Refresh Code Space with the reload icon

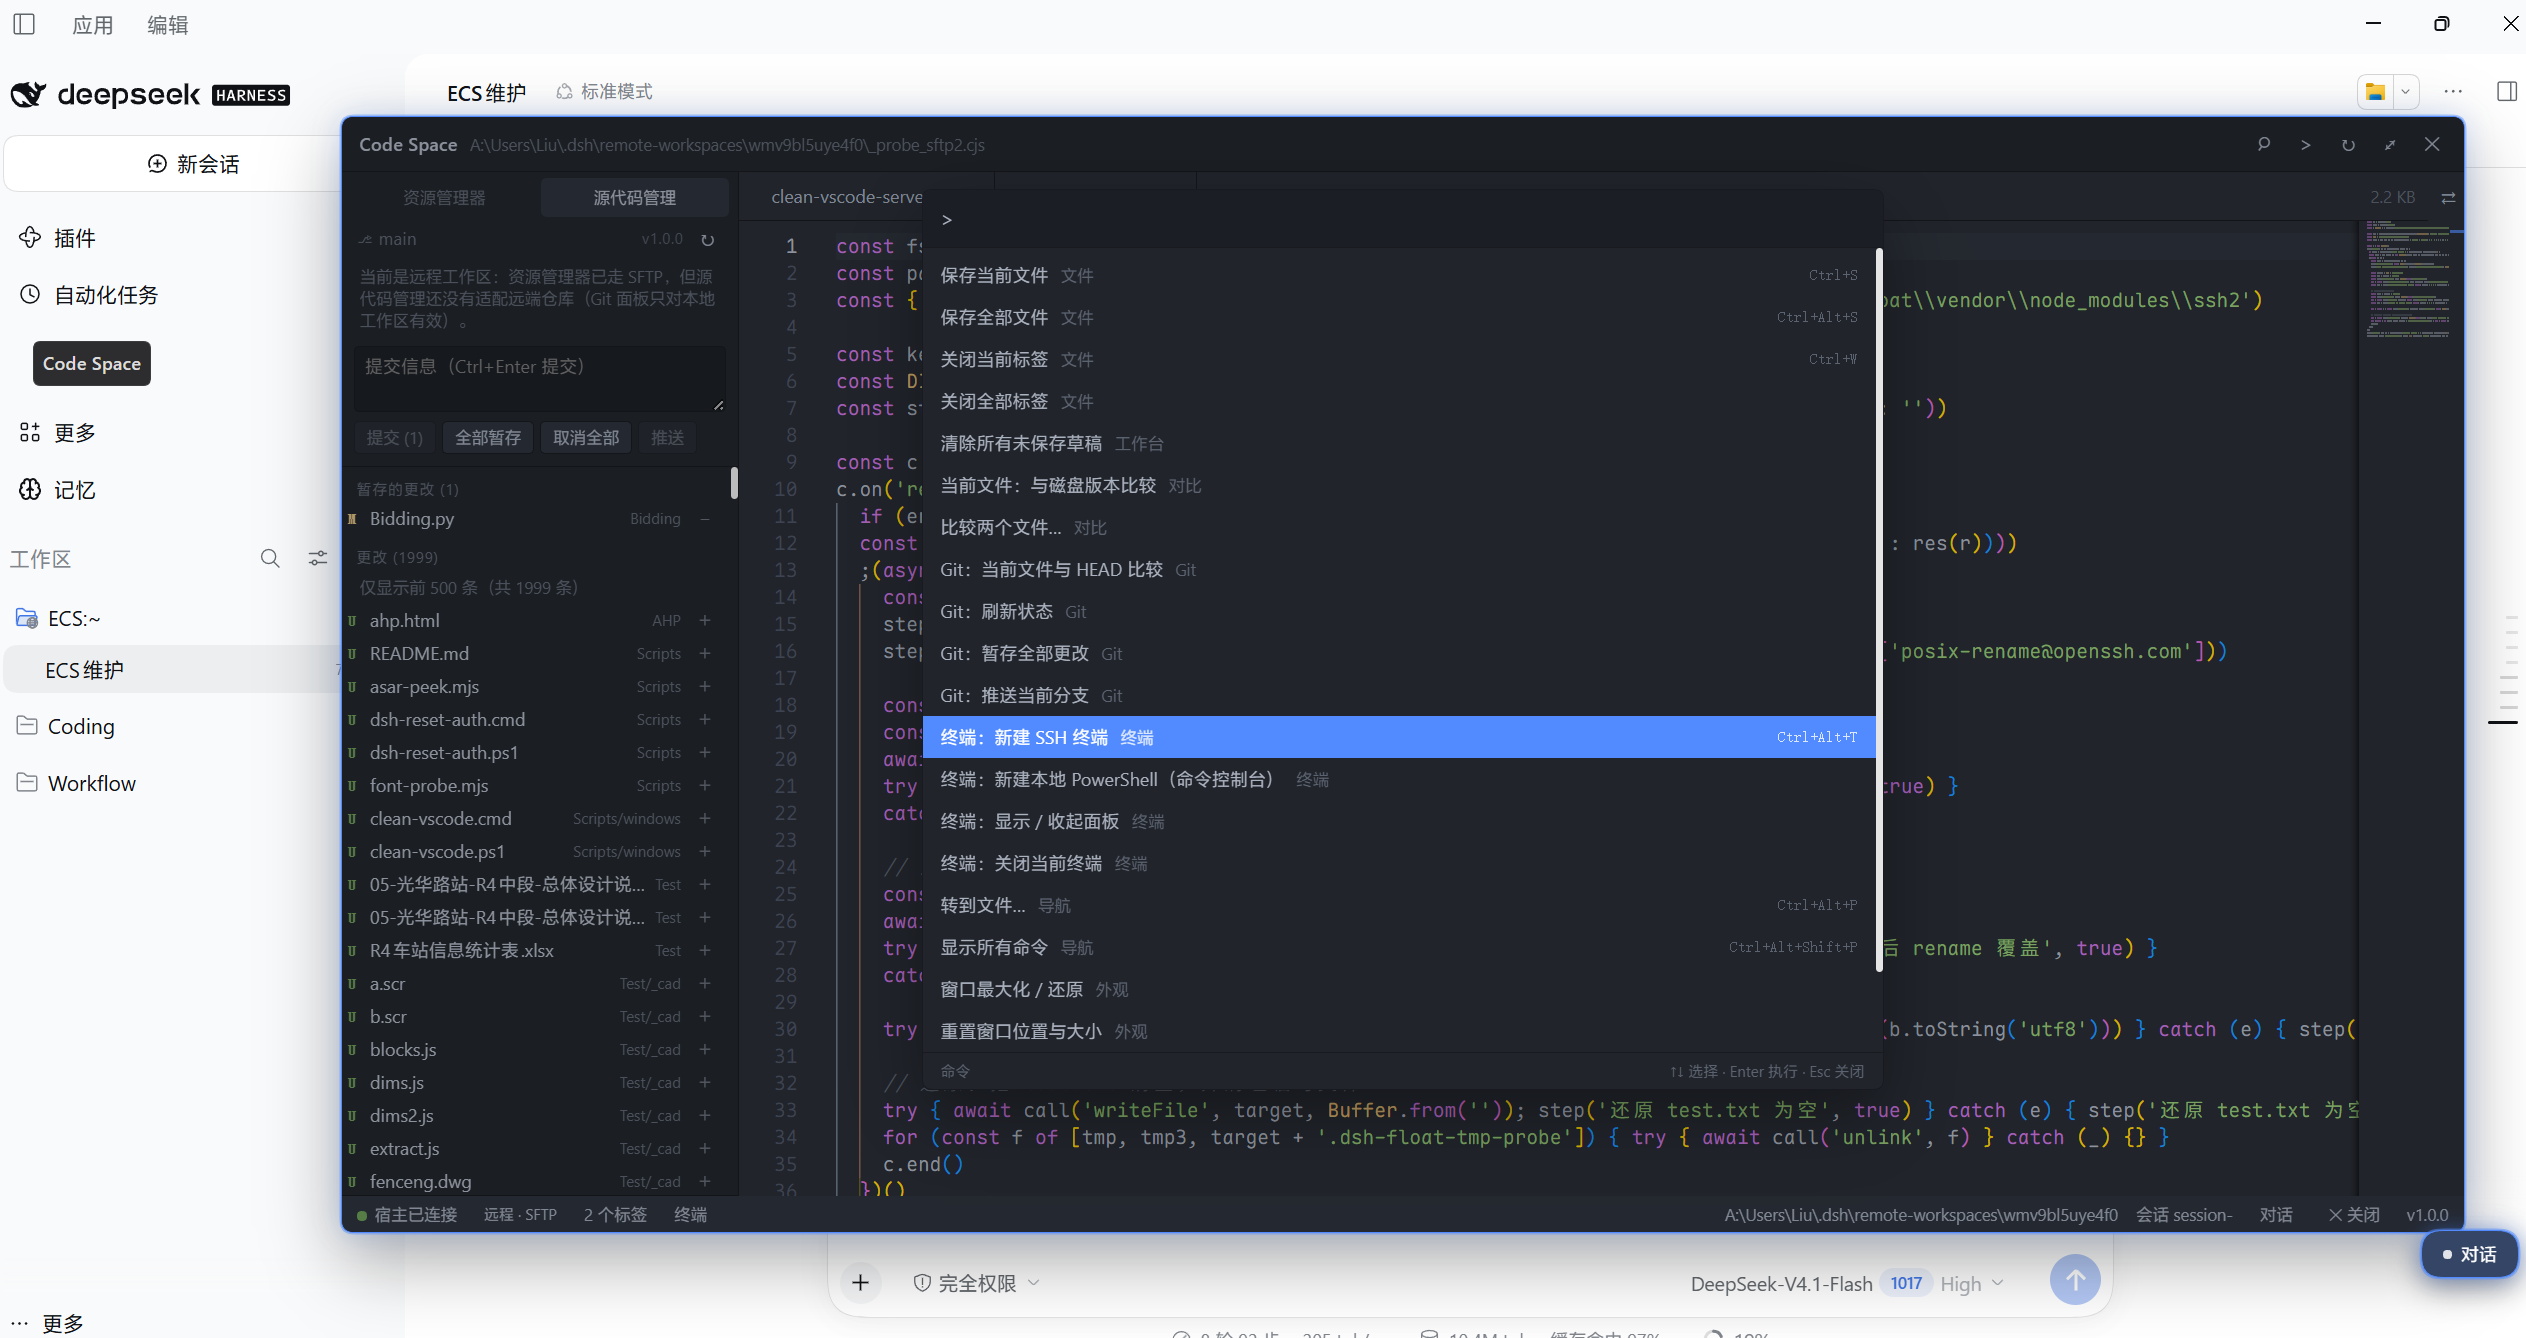click(2348, 145)
